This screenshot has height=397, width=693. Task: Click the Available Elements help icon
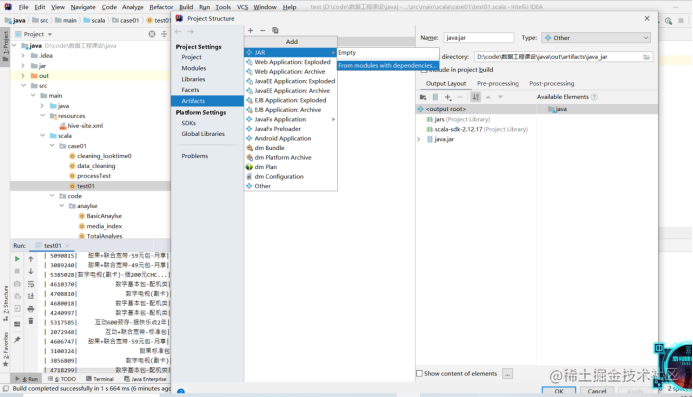click(594, 97)
